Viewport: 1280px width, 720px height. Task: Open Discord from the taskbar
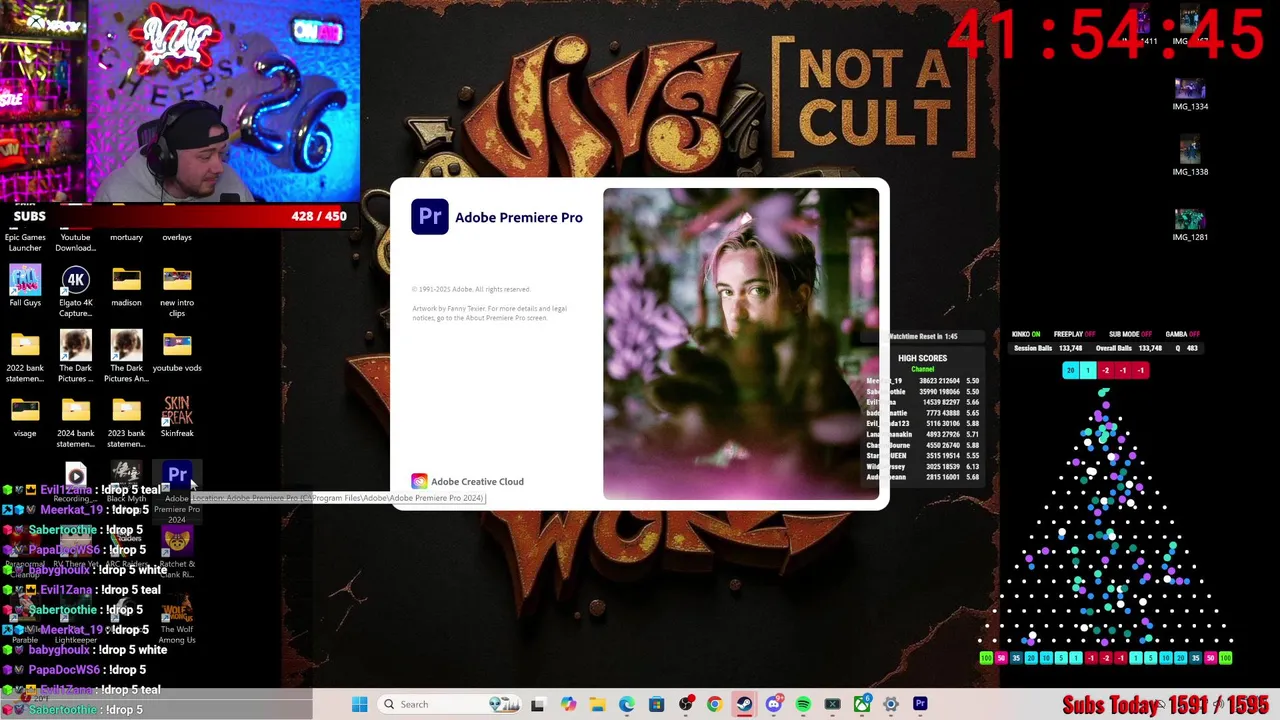(x=773, y=704)
